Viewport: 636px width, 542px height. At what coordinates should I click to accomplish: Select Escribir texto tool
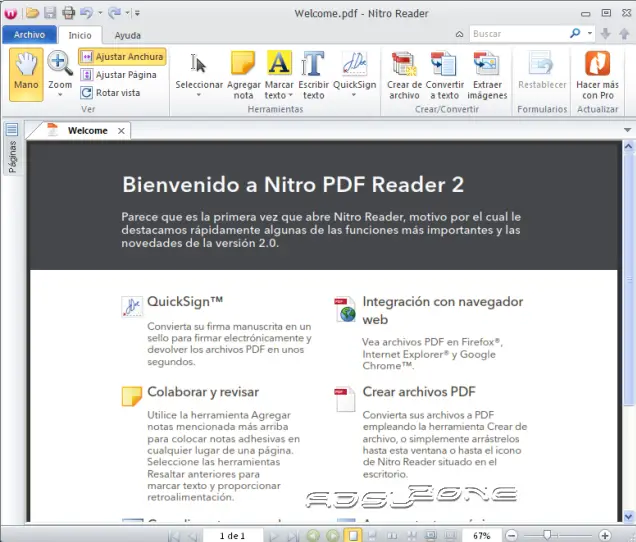click(314, 75)
